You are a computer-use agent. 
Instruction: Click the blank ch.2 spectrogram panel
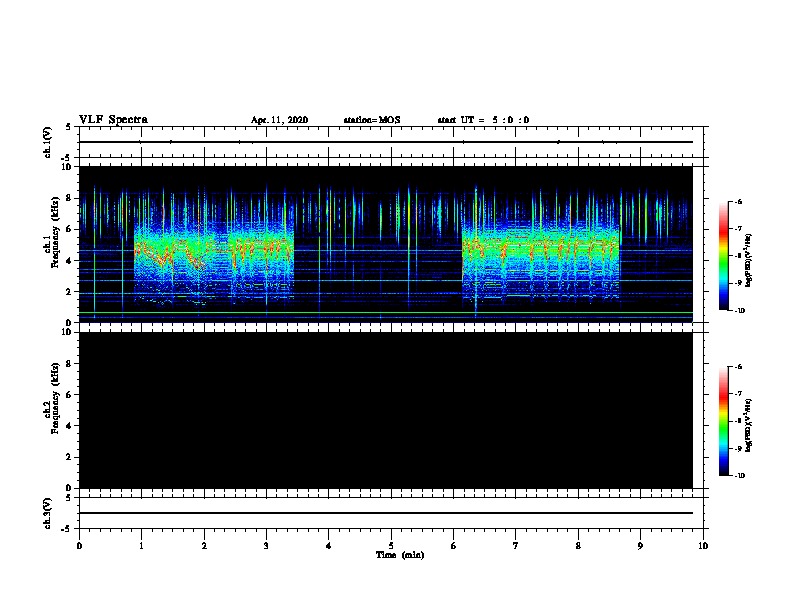point(386,410)
